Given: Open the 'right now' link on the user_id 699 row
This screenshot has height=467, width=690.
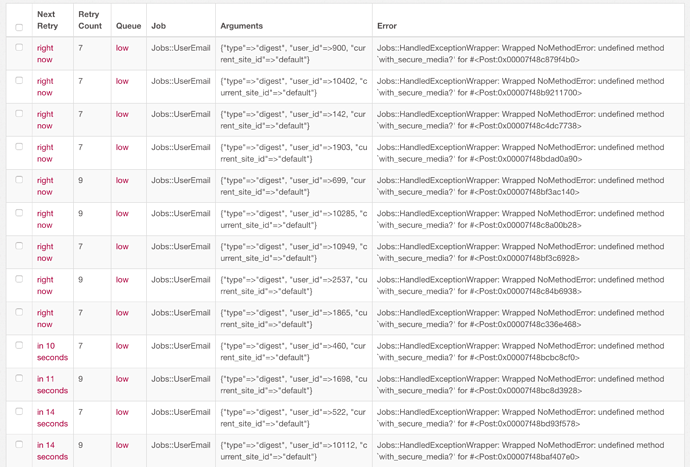Looking at the screenshot, I should coord(45,186).
